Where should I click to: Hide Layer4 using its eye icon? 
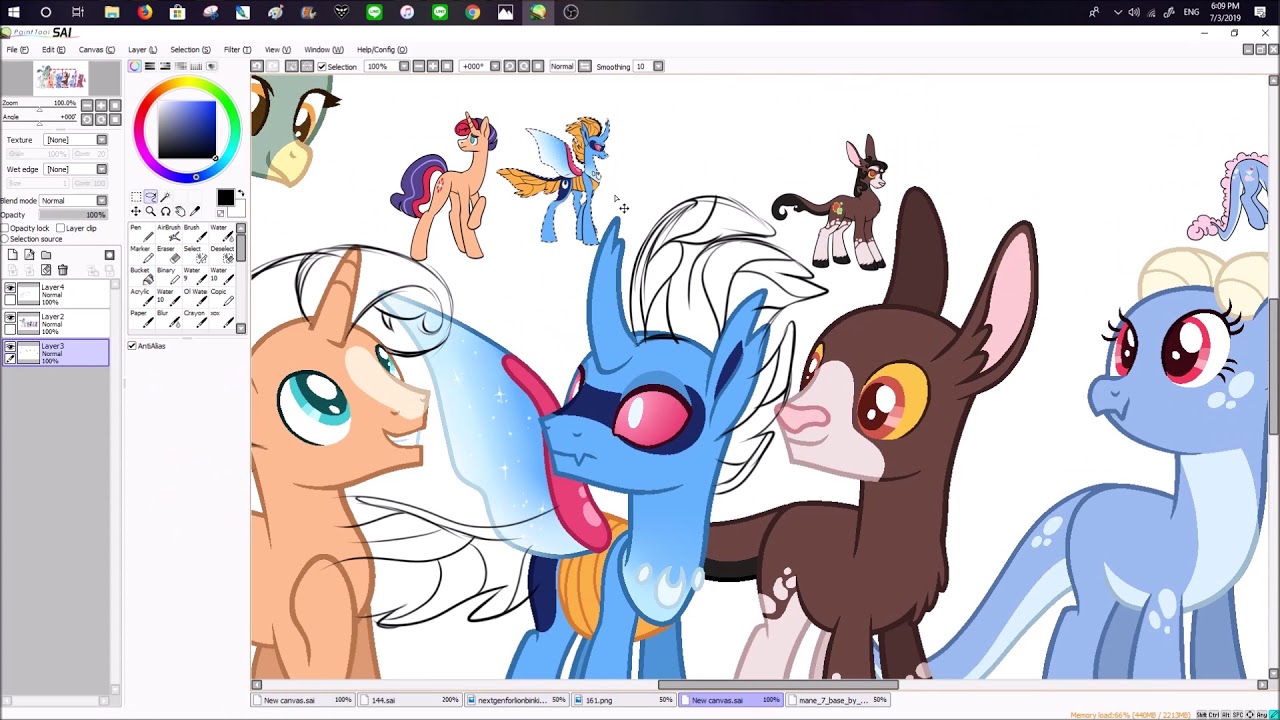click(10, 288)
